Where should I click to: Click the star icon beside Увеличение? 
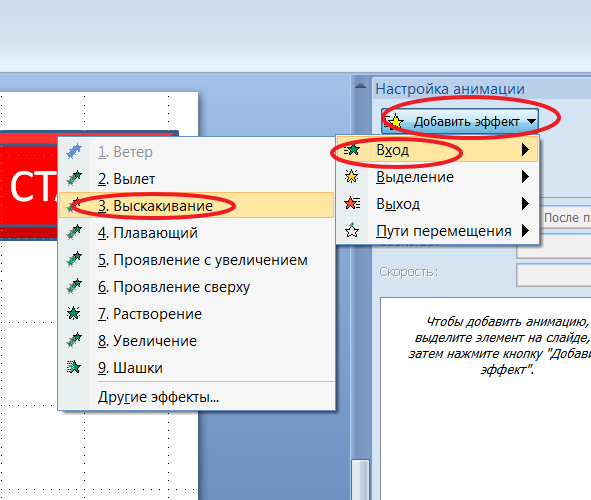click(74, 341)
